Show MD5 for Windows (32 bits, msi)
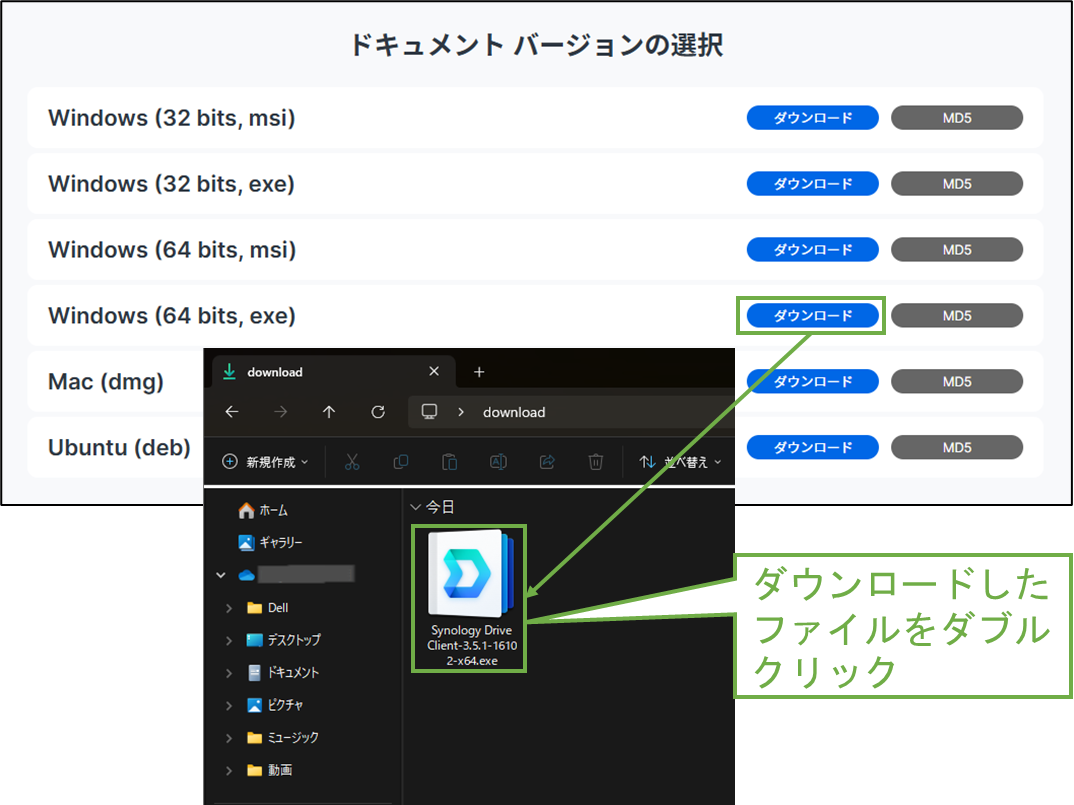This screenshot has height=805, width=1074. 957,118
